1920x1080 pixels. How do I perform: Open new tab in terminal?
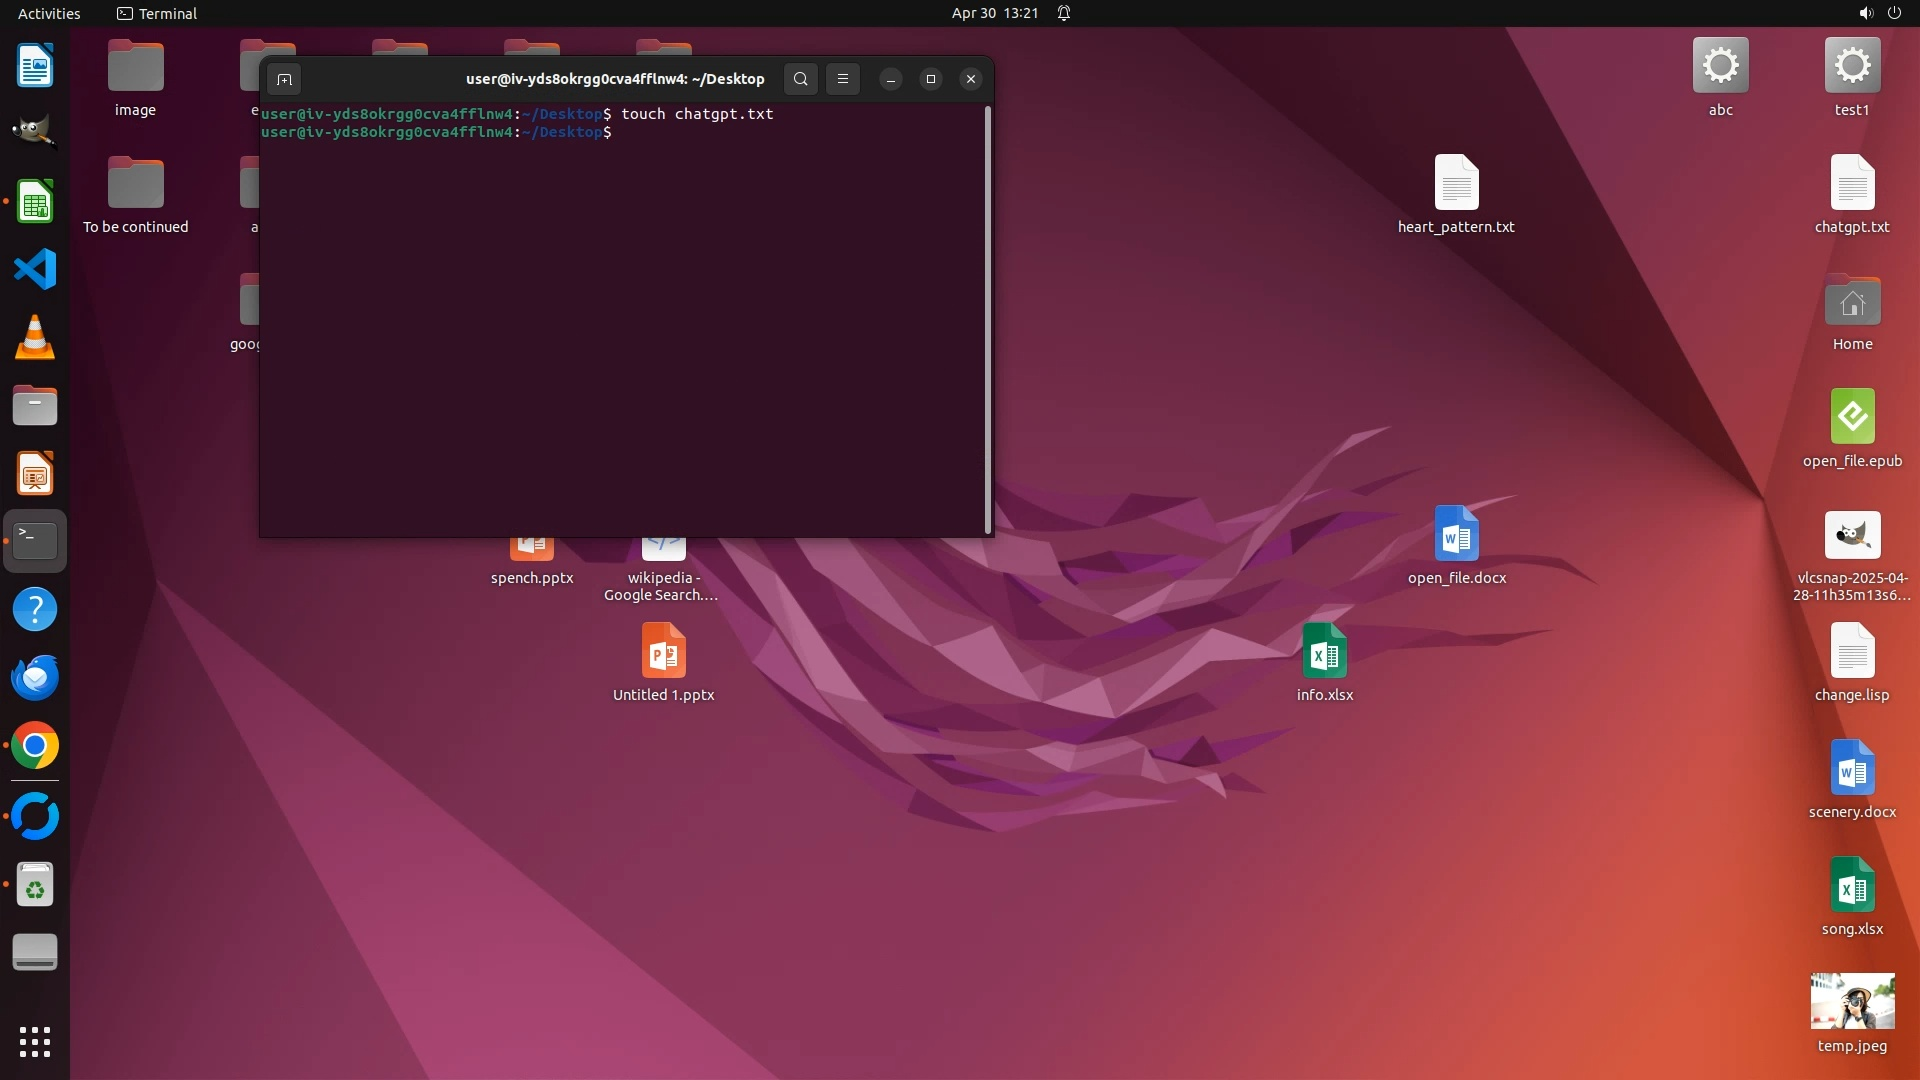pos(284,79)
